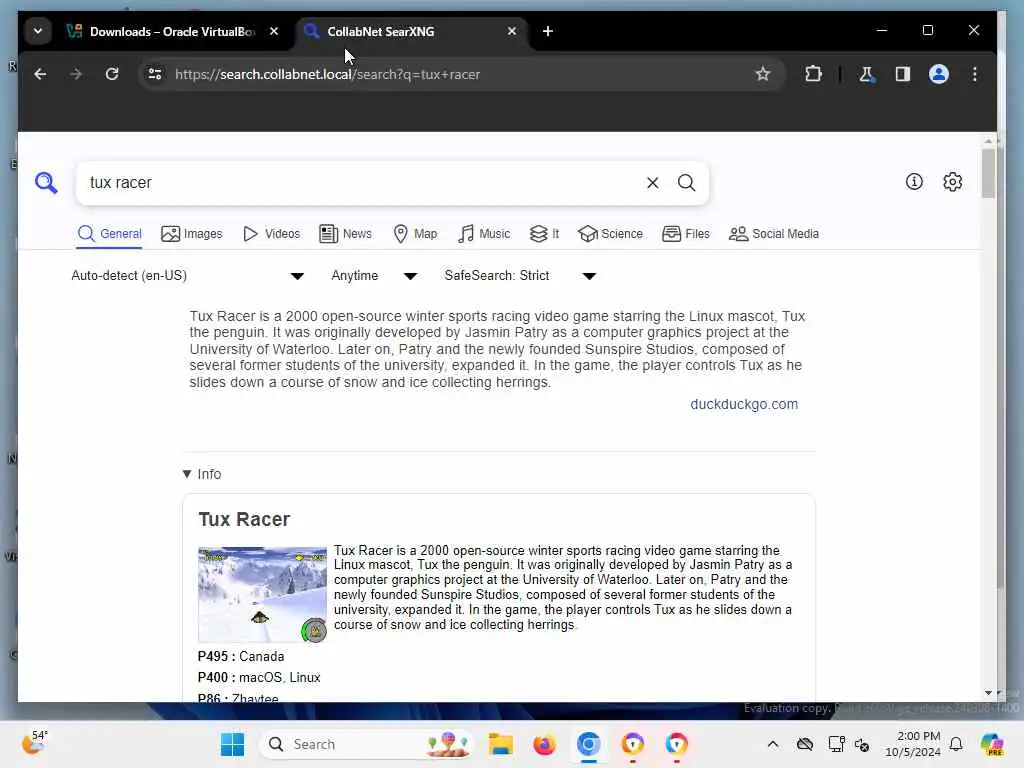Screen dimensions: 1024x768
Task: Click the P400 : macOS, Linux text
Action: [x=259, y=677]
